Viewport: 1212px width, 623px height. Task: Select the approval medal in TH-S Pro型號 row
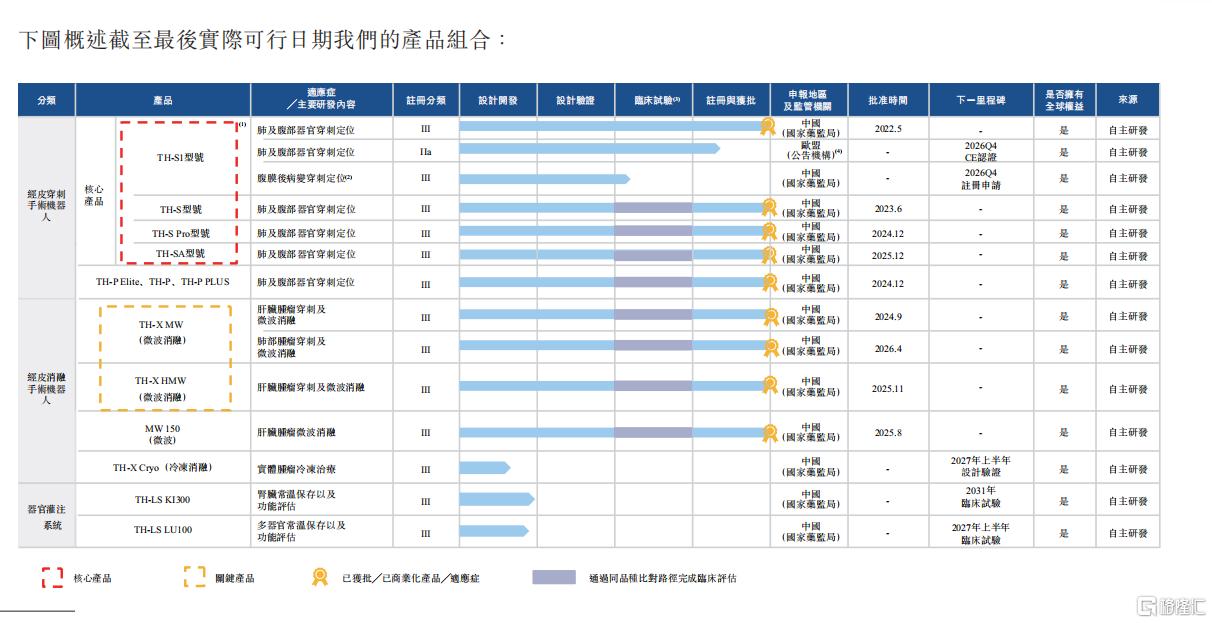(769, 231)
